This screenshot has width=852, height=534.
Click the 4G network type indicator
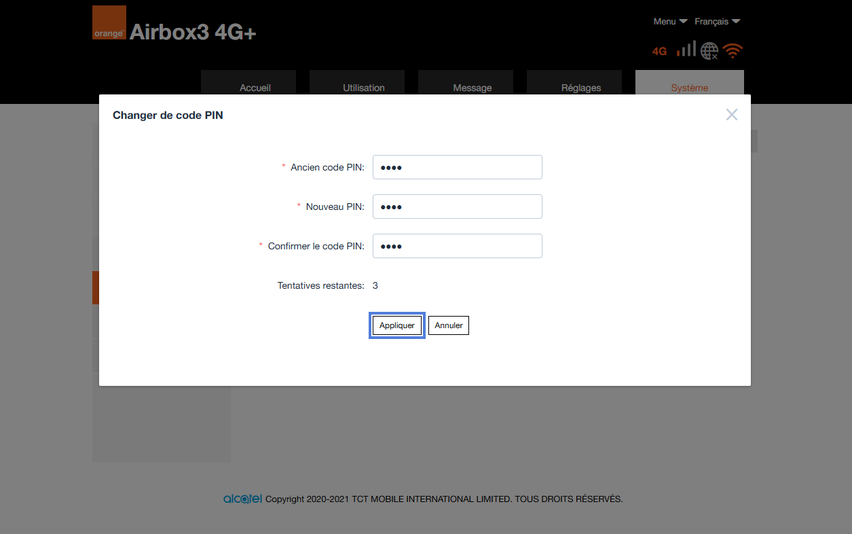659,51
